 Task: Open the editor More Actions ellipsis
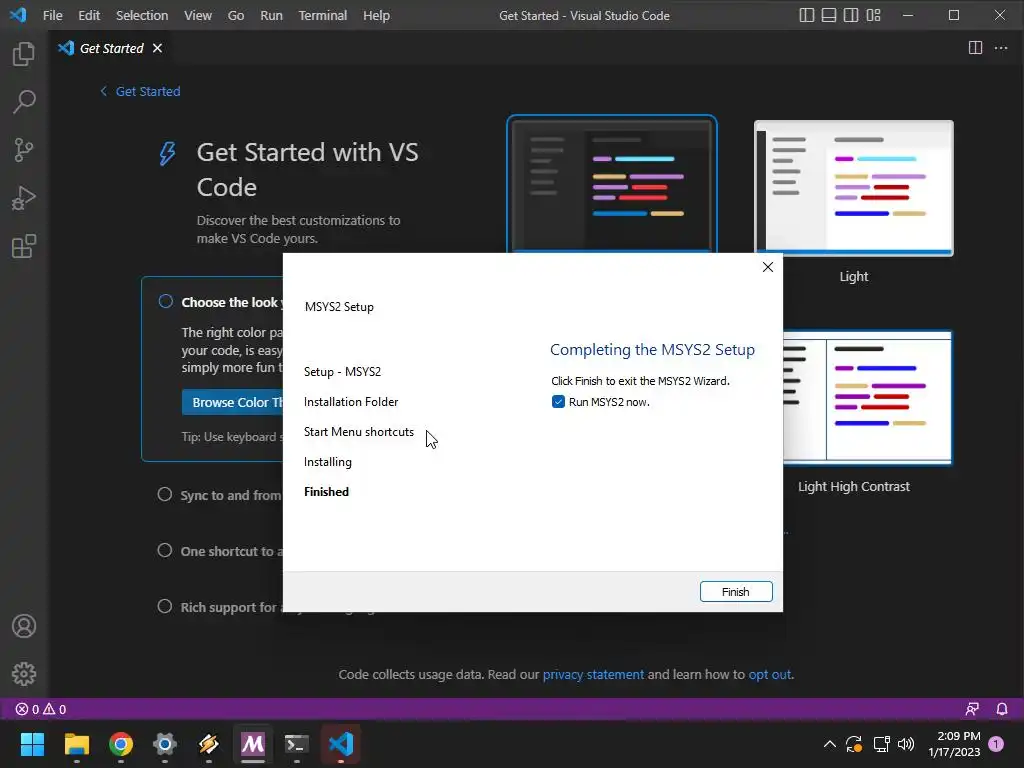coord(1000,48)
